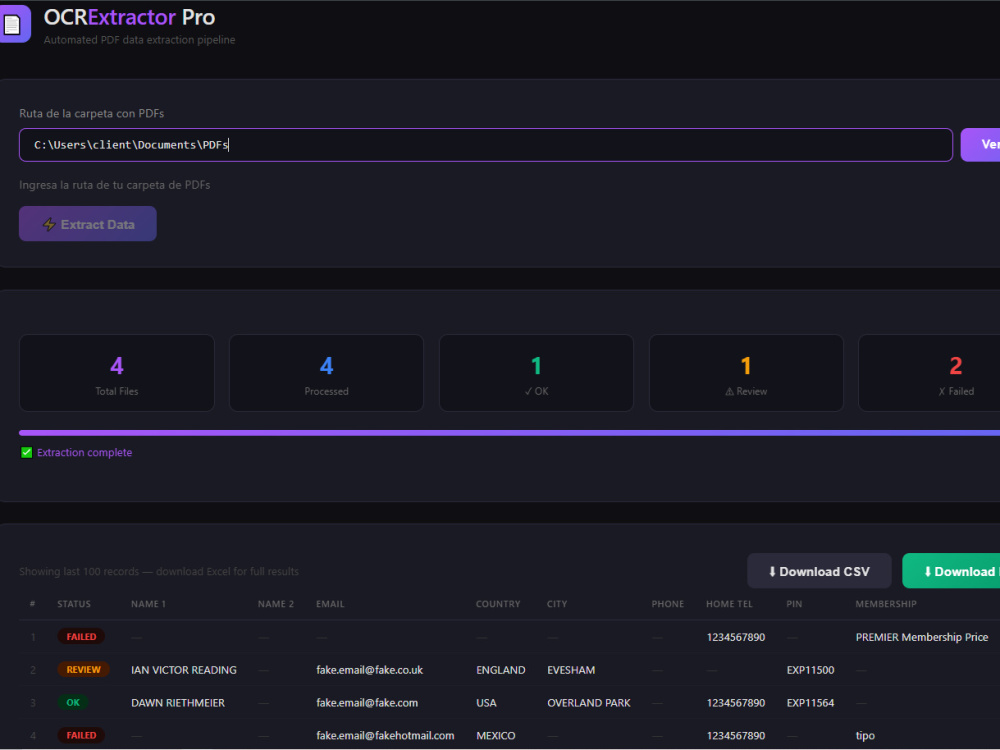The width and height of the screenshot is (1000, 750).
Task: Click the name DAWN RIETHMEIER
Action: point(178,703)
